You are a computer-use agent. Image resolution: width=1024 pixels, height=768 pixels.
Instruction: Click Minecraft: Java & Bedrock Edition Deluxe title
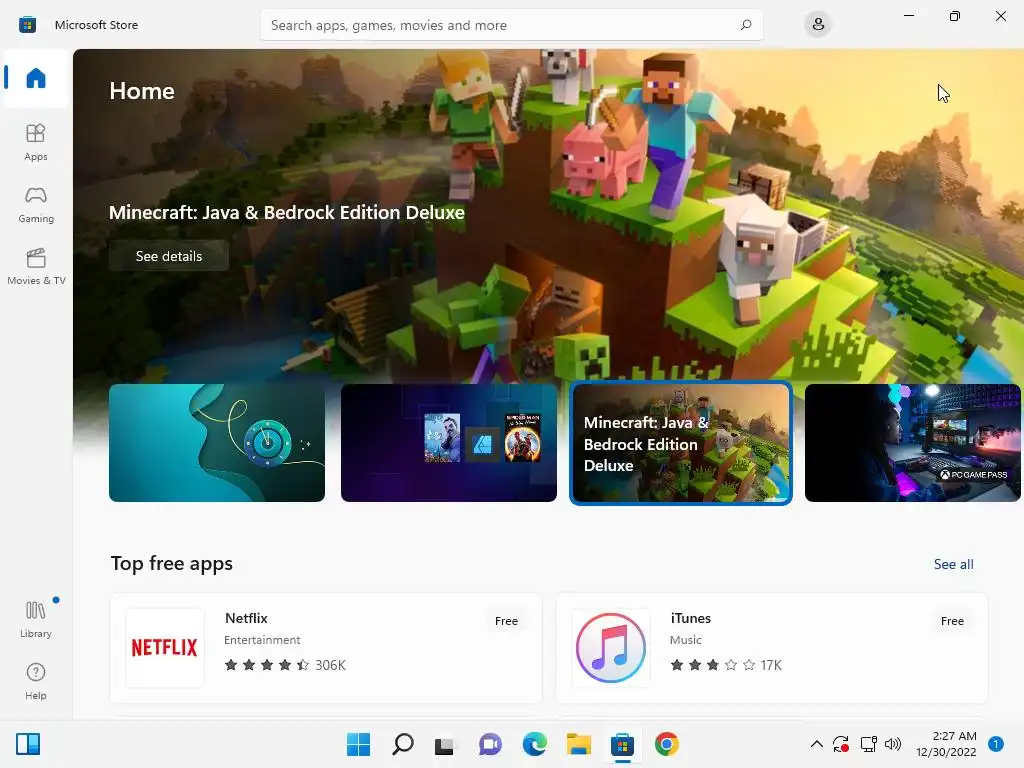(x=287, y=212)
